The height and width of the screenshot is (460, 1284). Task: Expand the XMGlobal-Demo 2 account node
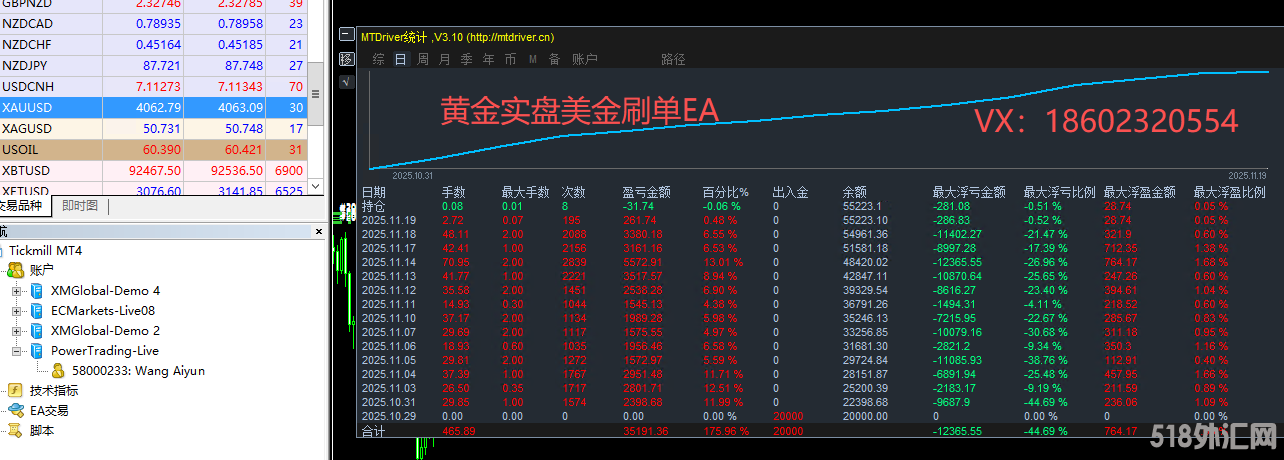point(16,331)
